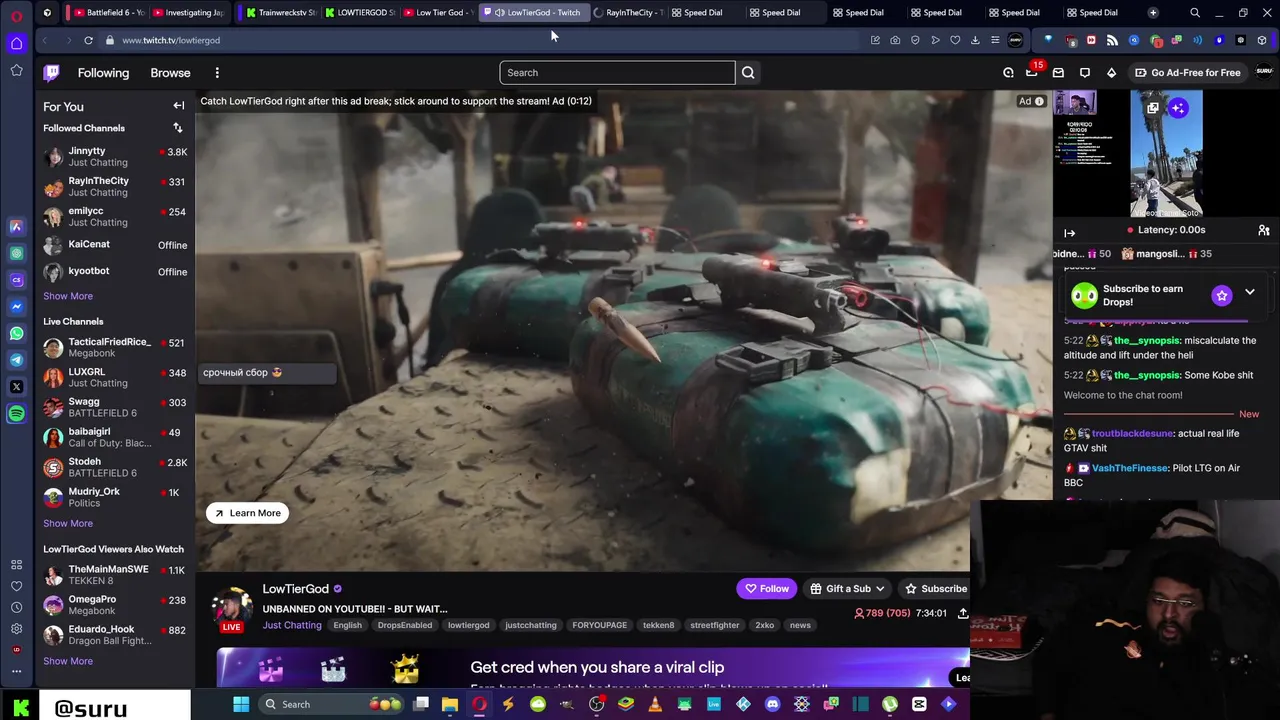Open Opera sidebar settings gear
The image size is (1280, 720).
pyautogui.click(x=16, y=629)
